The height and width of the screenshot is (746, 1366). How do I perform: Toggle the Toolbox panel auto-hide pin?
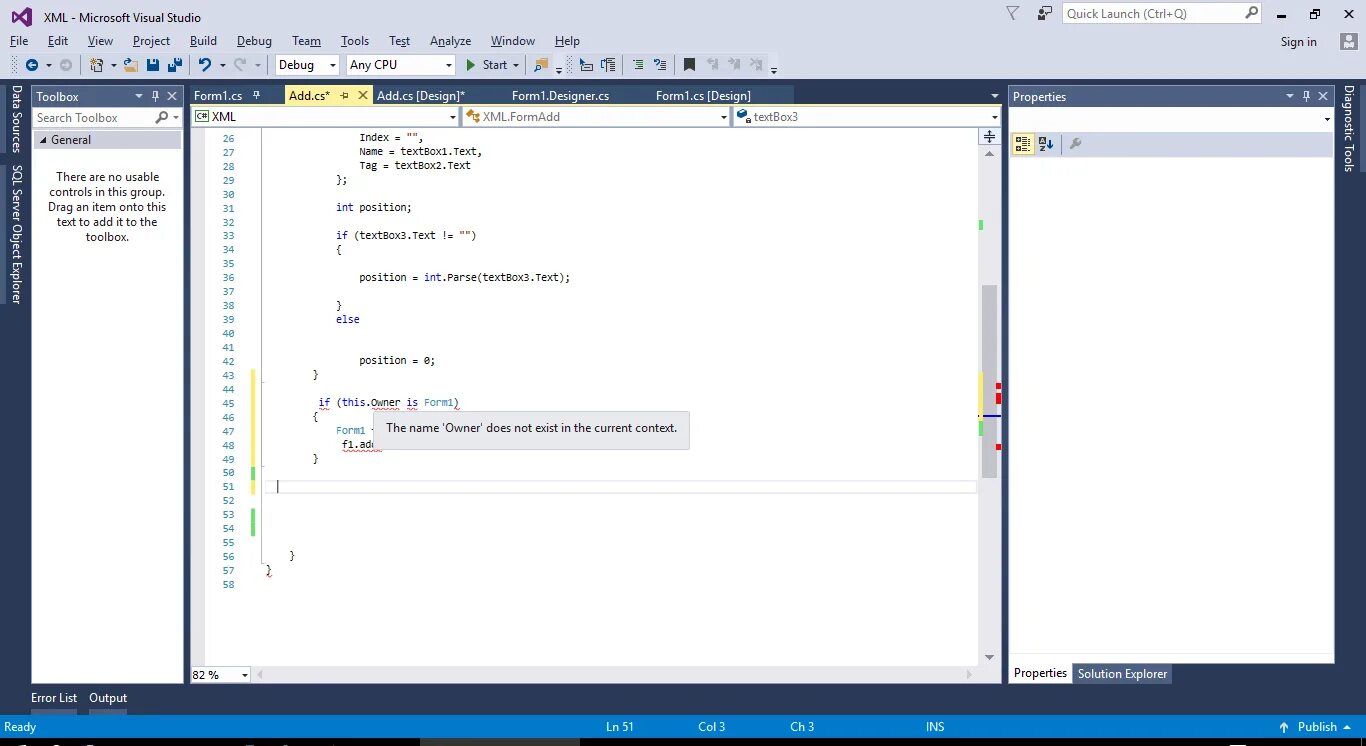point(155,96)
